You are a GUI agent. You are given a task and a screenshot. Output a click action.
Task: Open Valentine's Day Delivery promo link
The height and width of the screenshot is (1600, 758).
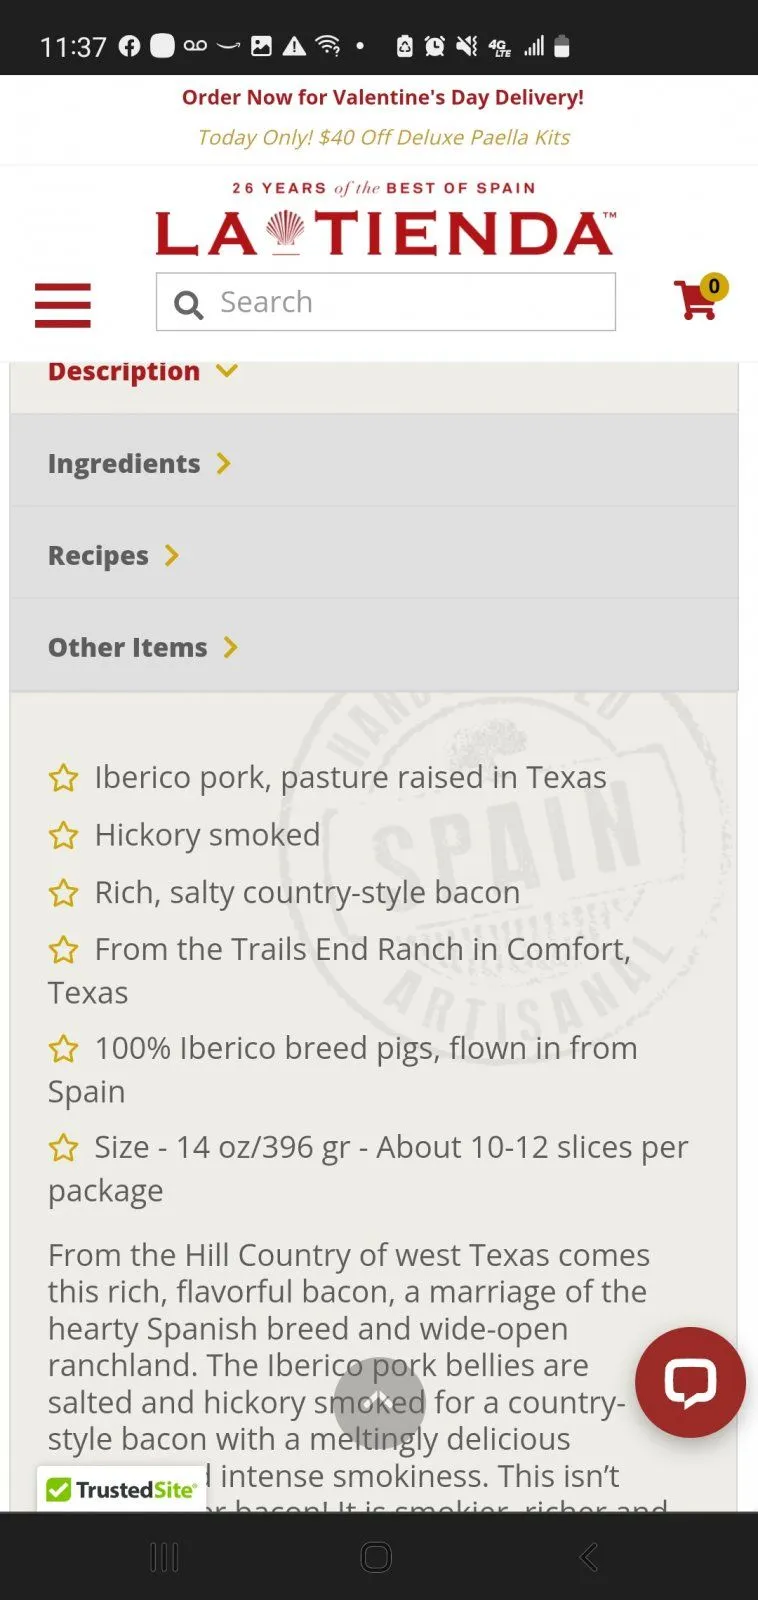tap(382, 98)
